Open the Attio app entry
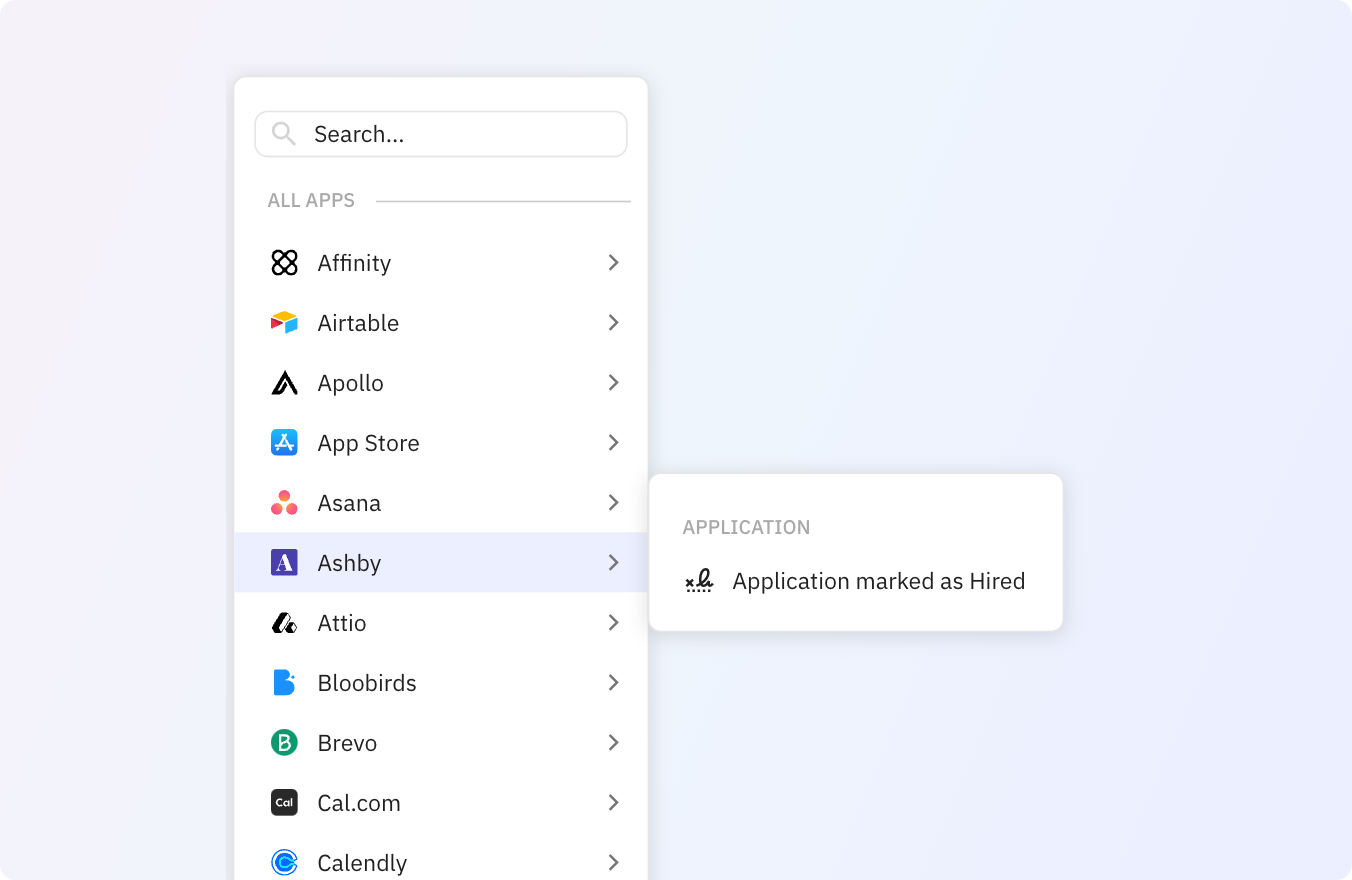Image resolution: width=1352 pixels, height=880 pixels. point(441,623)
